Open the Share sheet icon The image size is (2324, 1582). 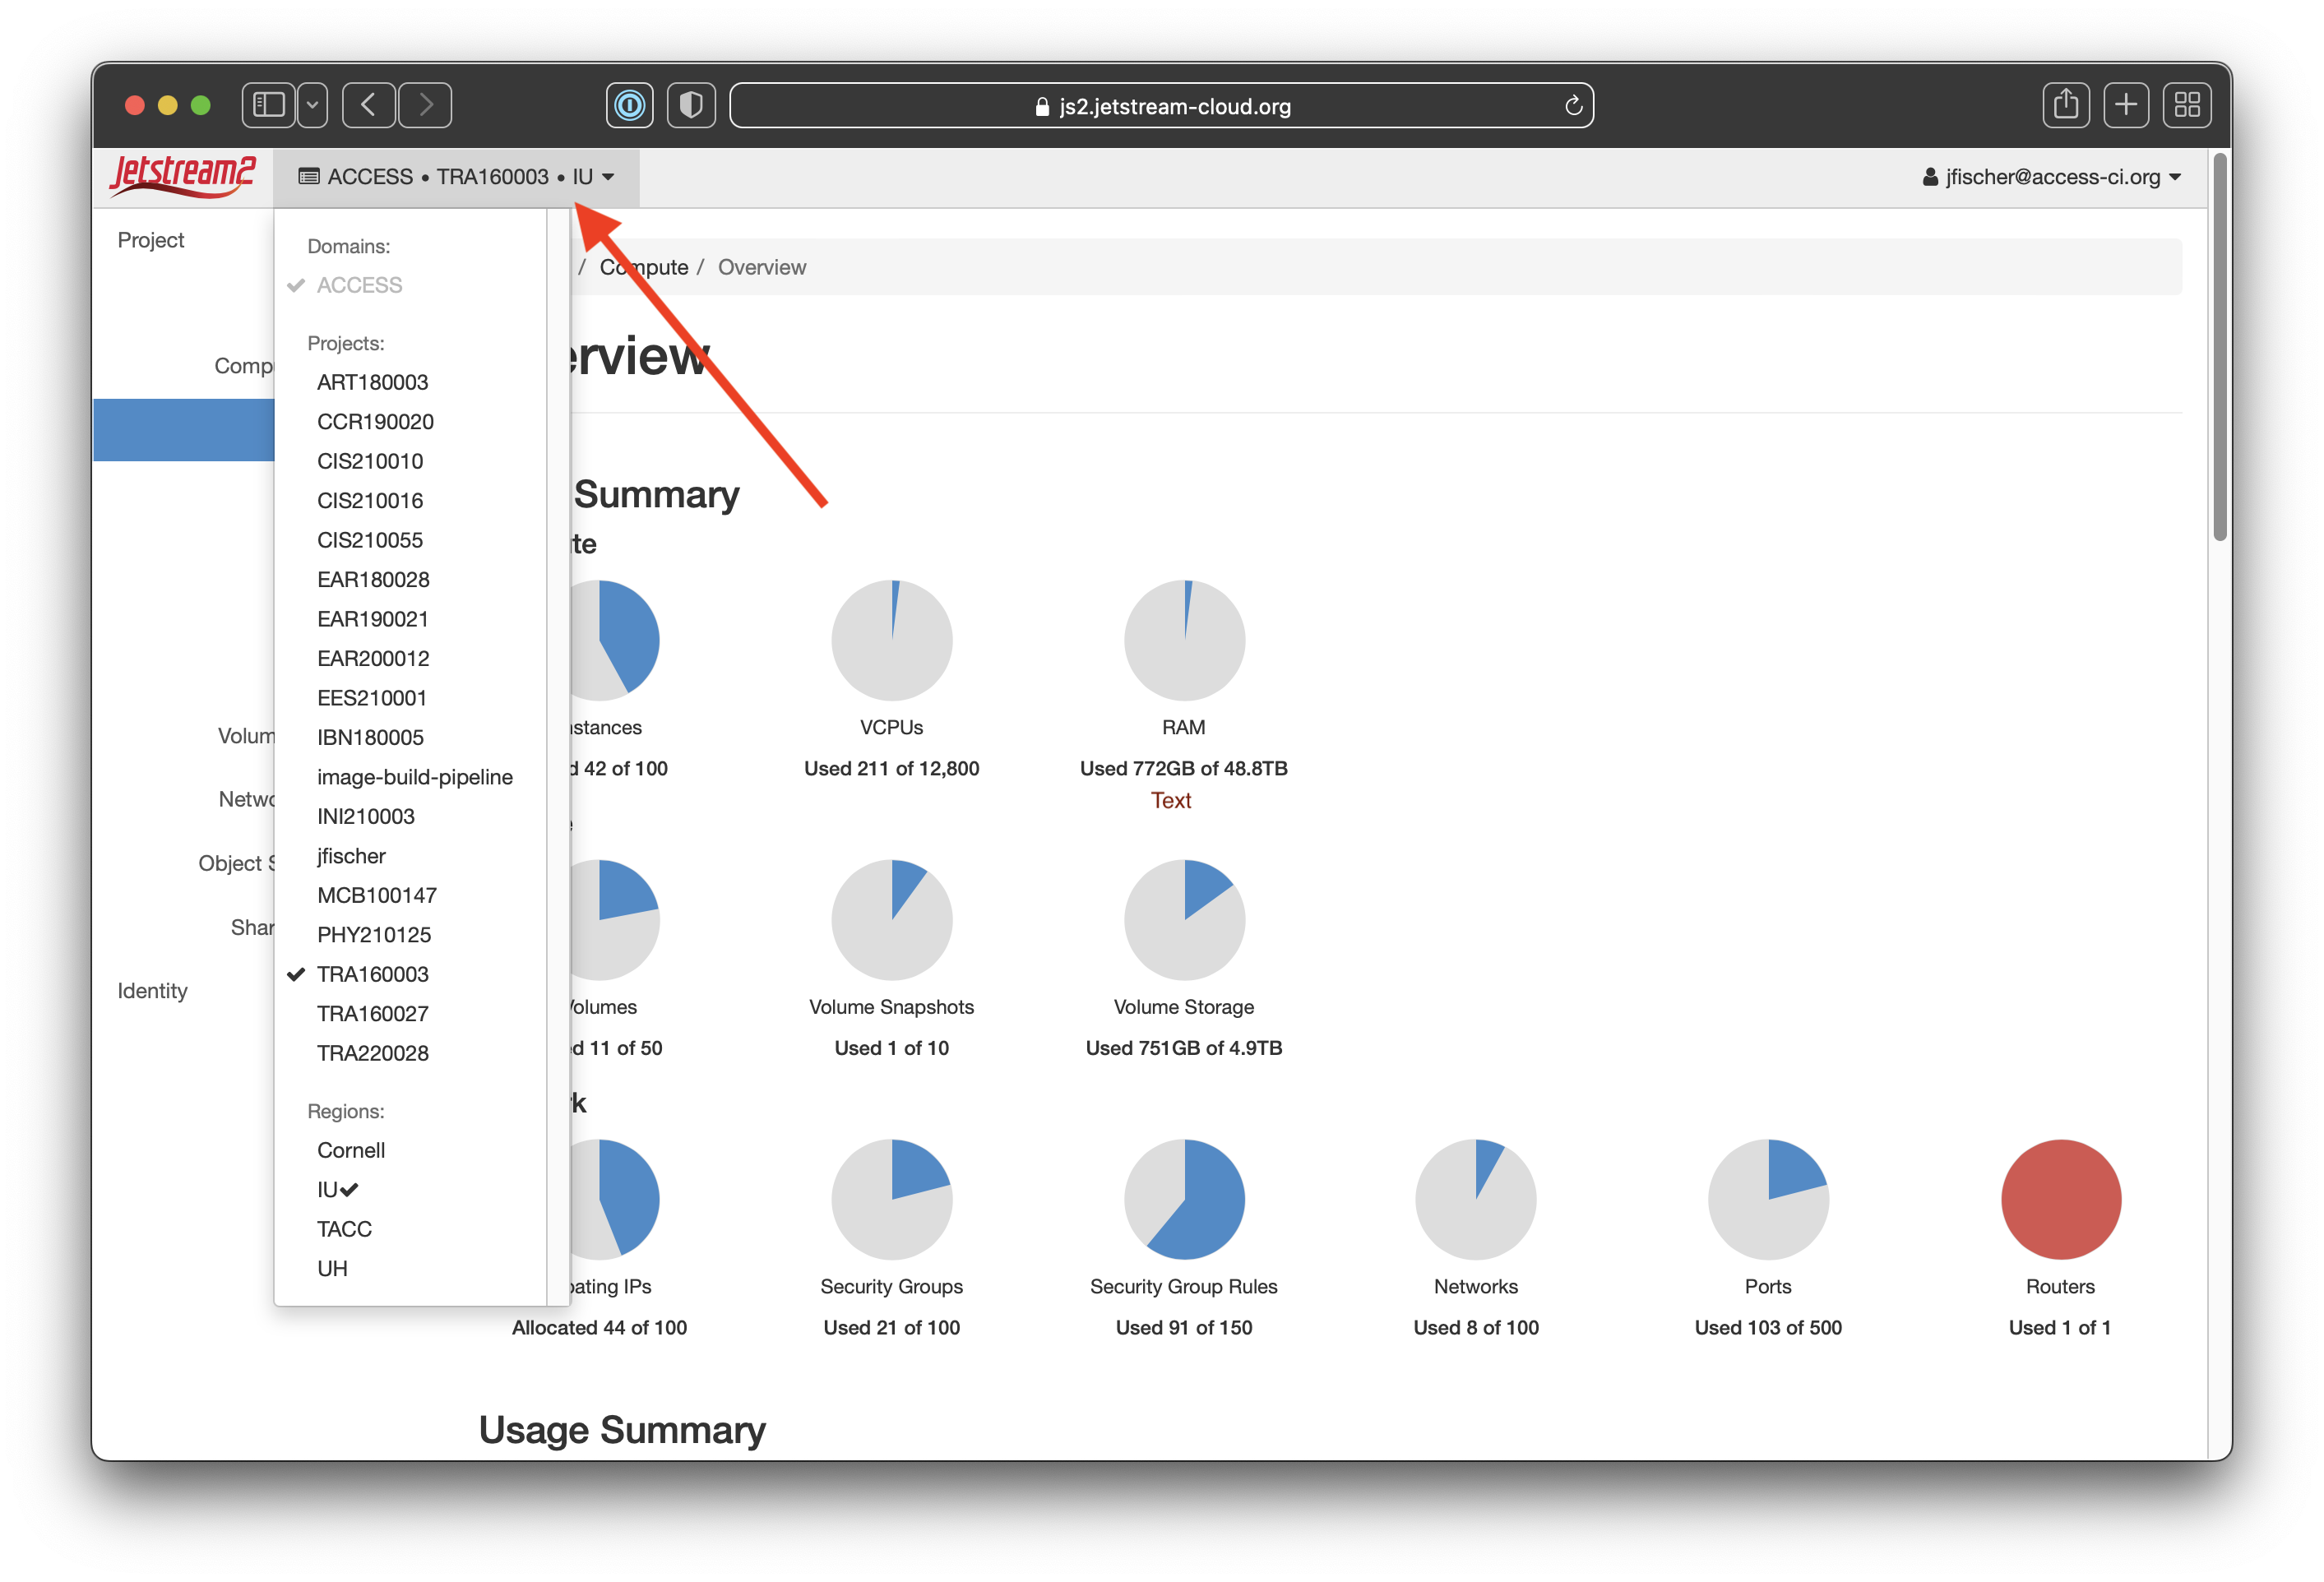[x=2065, y=105]
